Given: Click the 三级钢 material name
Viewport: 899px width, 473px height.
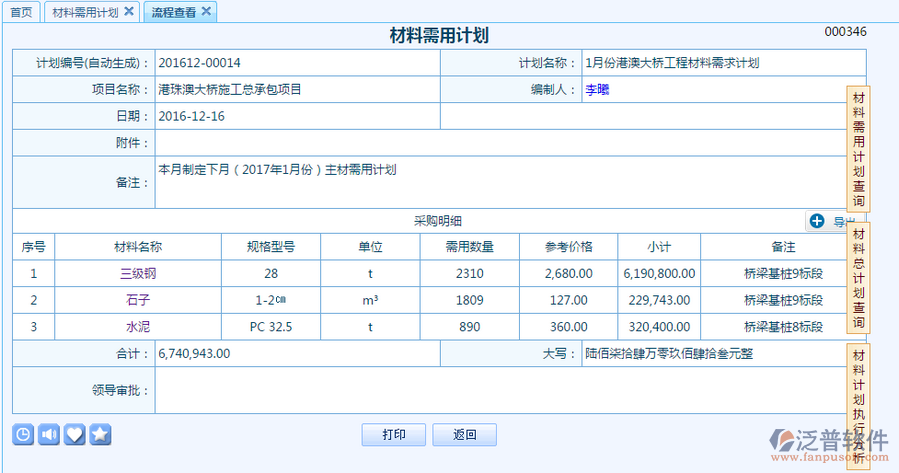Looking at the screenshot, I should 138,273.
